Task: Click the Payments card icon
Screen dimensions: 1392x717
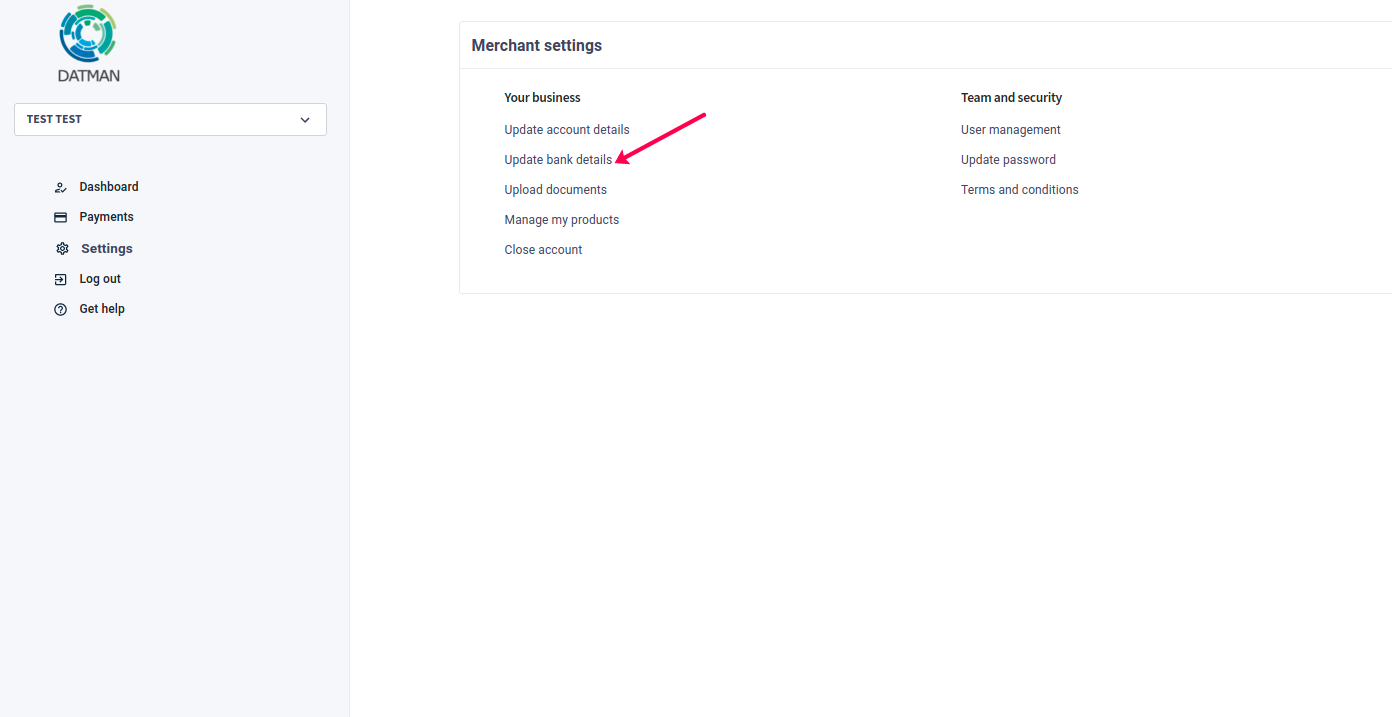Action: pos(60,217)
